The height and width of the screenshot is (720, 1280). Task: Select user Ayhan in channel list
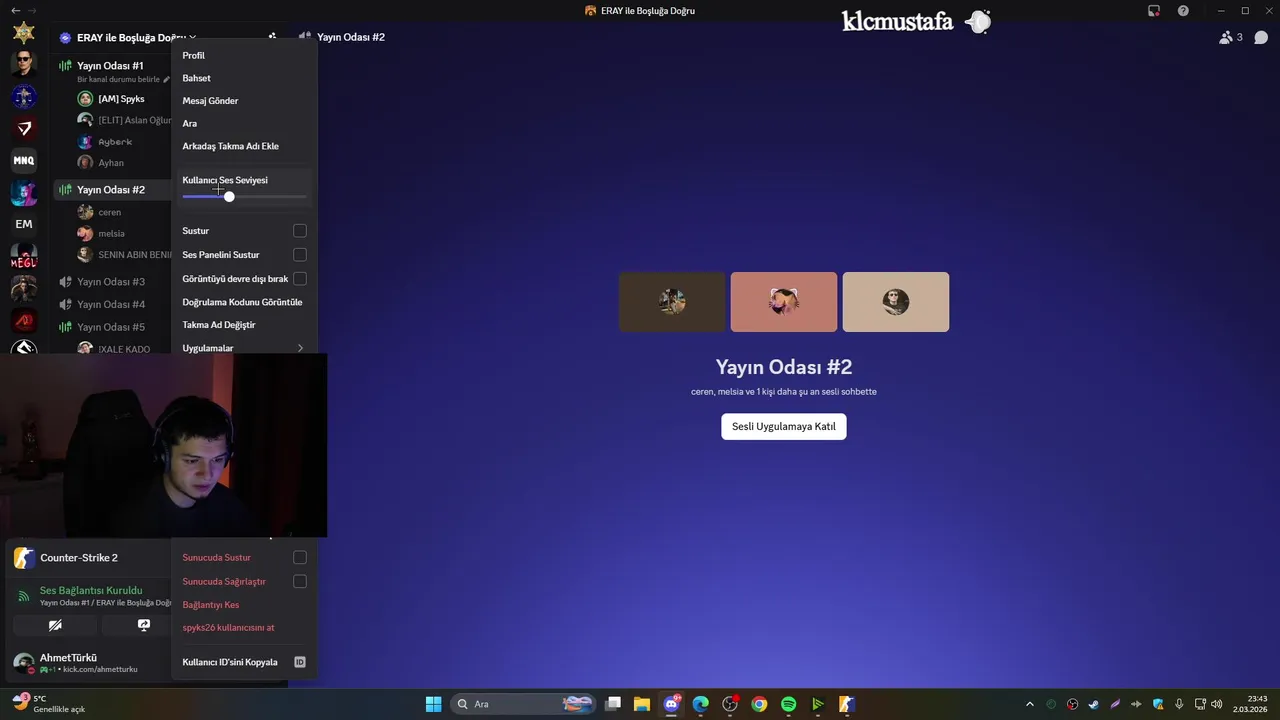click(111, 163)
